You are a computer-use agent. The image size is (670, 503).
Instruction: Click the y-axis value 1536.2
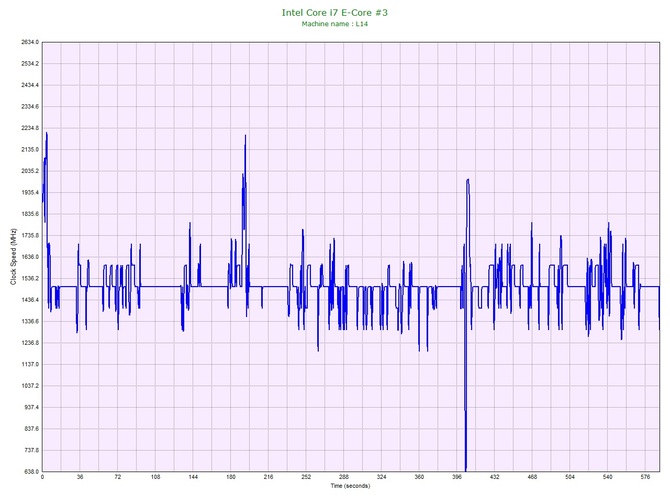(x=30, y=279)
